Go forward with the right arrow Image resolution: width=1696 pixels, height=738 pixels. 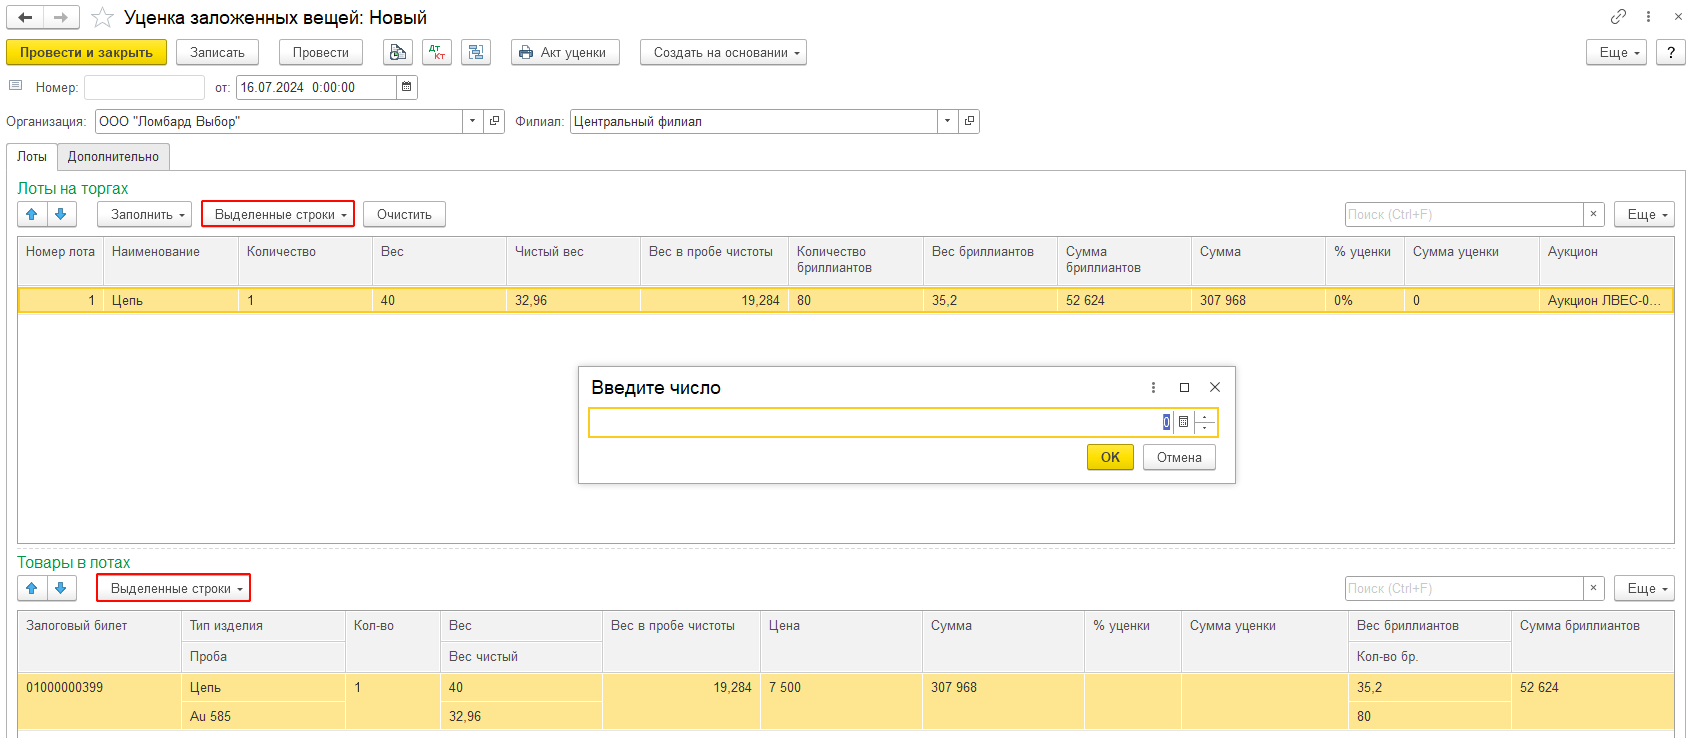tap(61, 17)
